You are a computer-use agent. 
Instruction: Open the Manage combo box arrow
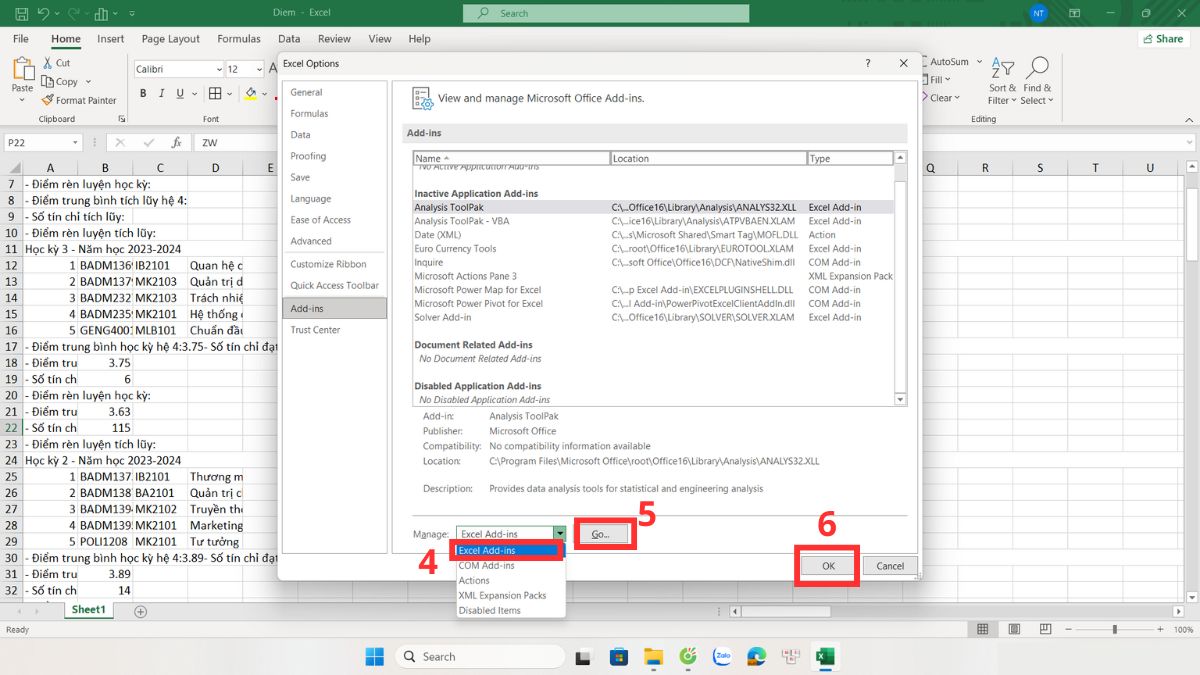point(561,534)
